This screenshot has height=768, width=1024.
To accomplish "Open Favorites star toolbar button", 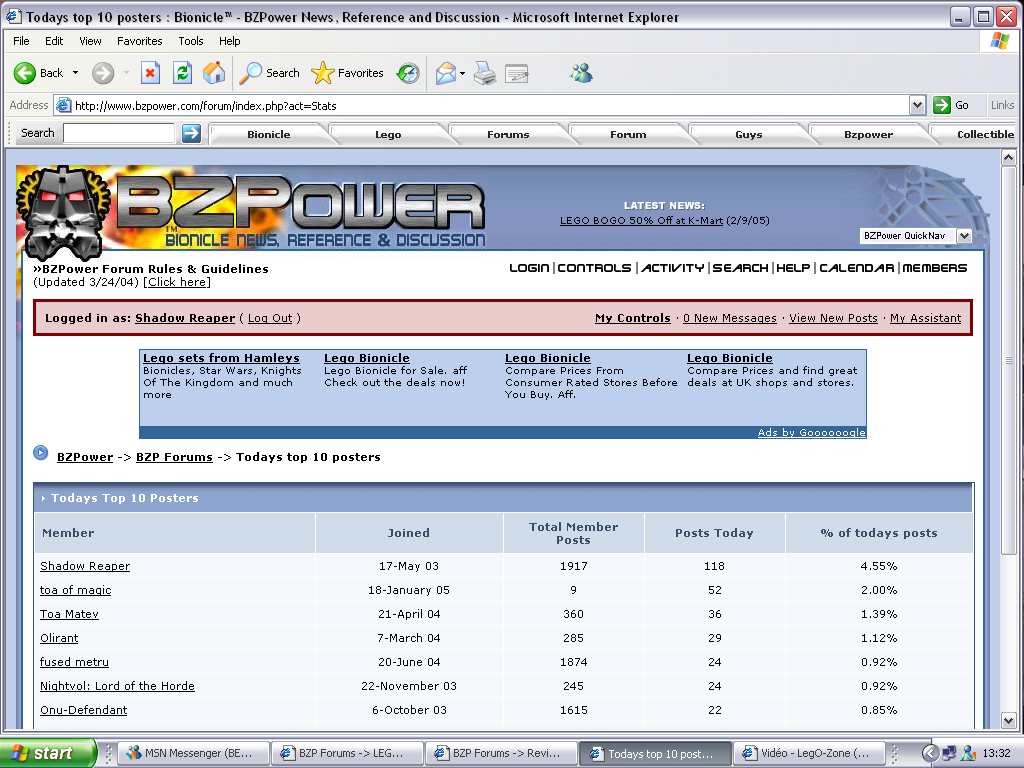I will point(347,73).
